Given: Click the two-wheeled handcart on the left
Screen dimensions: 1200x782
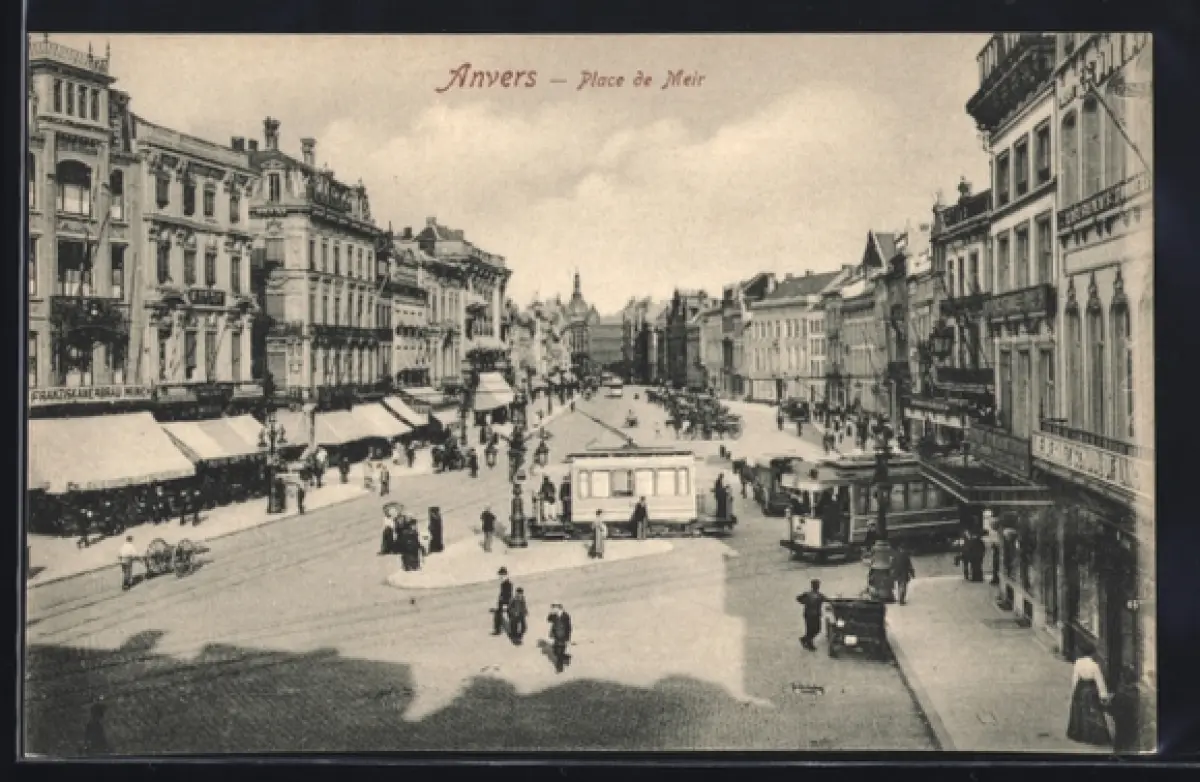Looking at the screenshot, I should [171, 557].
